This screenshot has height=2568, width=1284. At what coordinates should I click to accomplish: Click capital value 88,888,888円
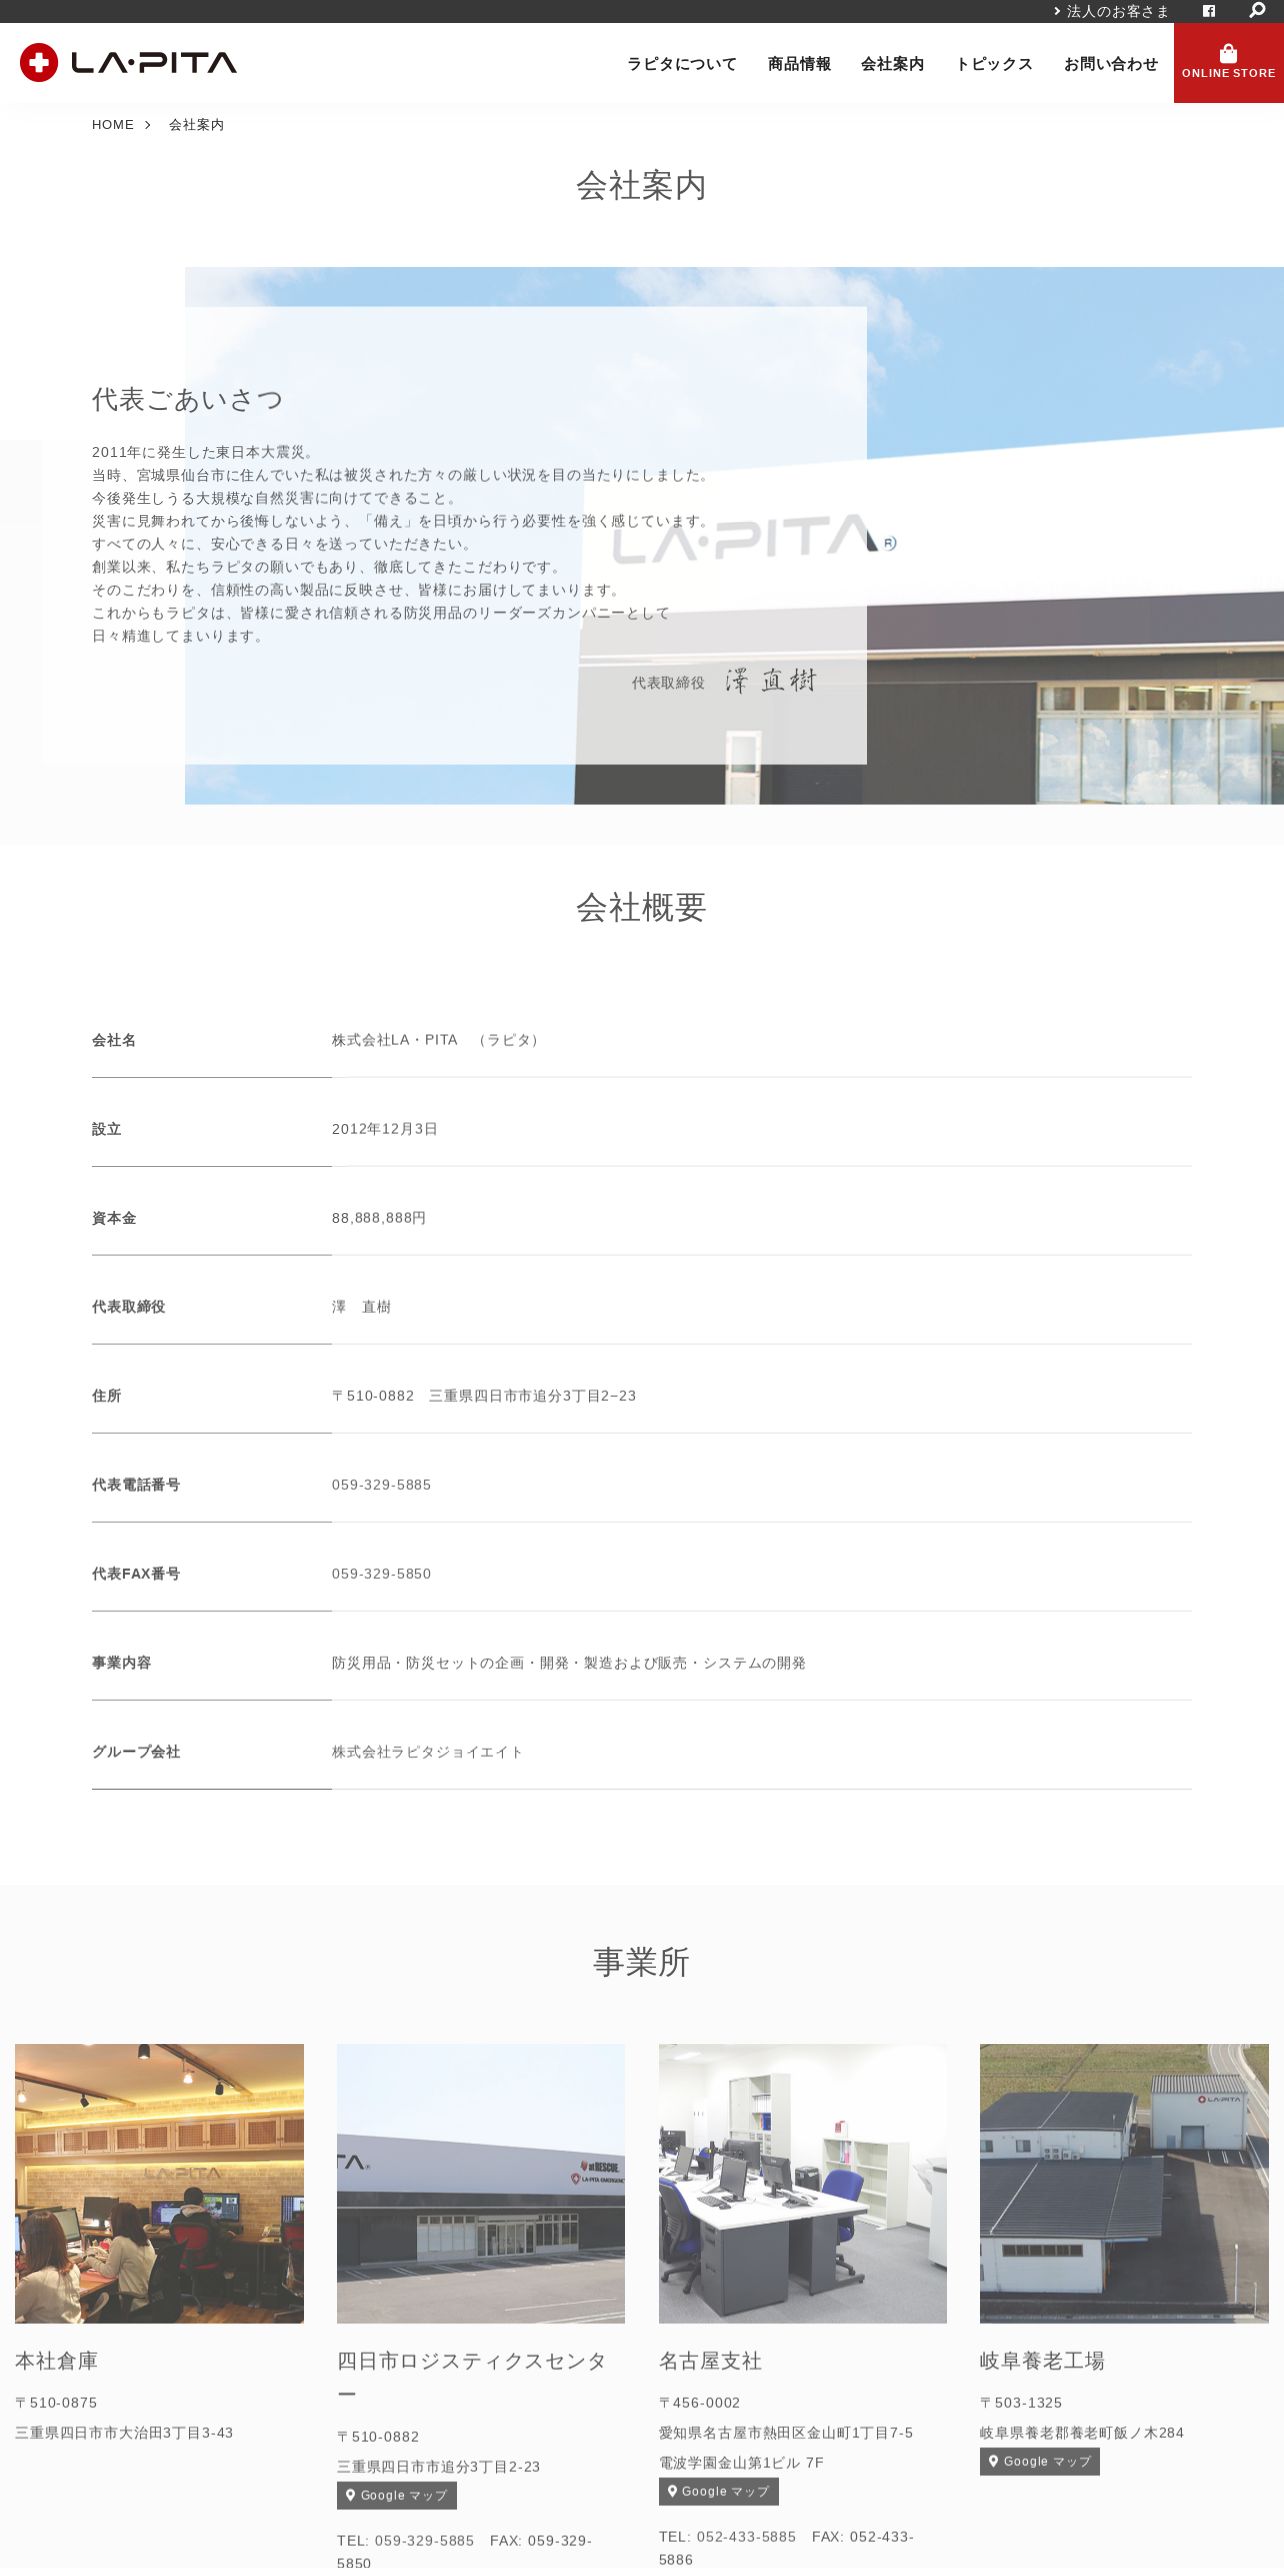(379, 1218)
